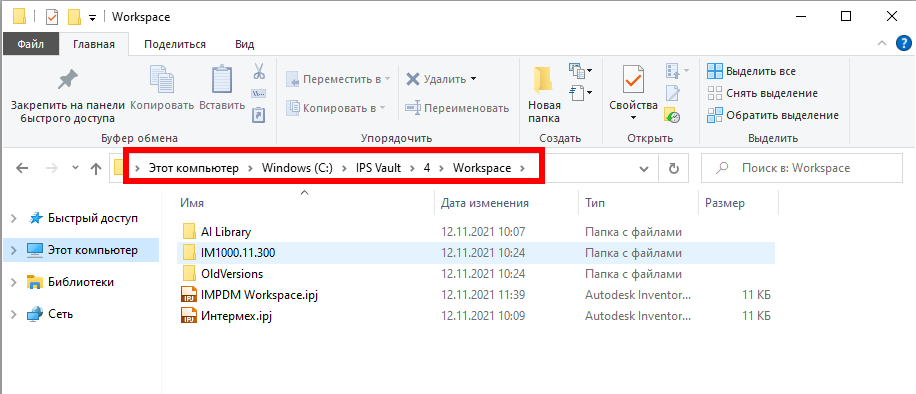Click the Up one level arrow

[96, 168]
